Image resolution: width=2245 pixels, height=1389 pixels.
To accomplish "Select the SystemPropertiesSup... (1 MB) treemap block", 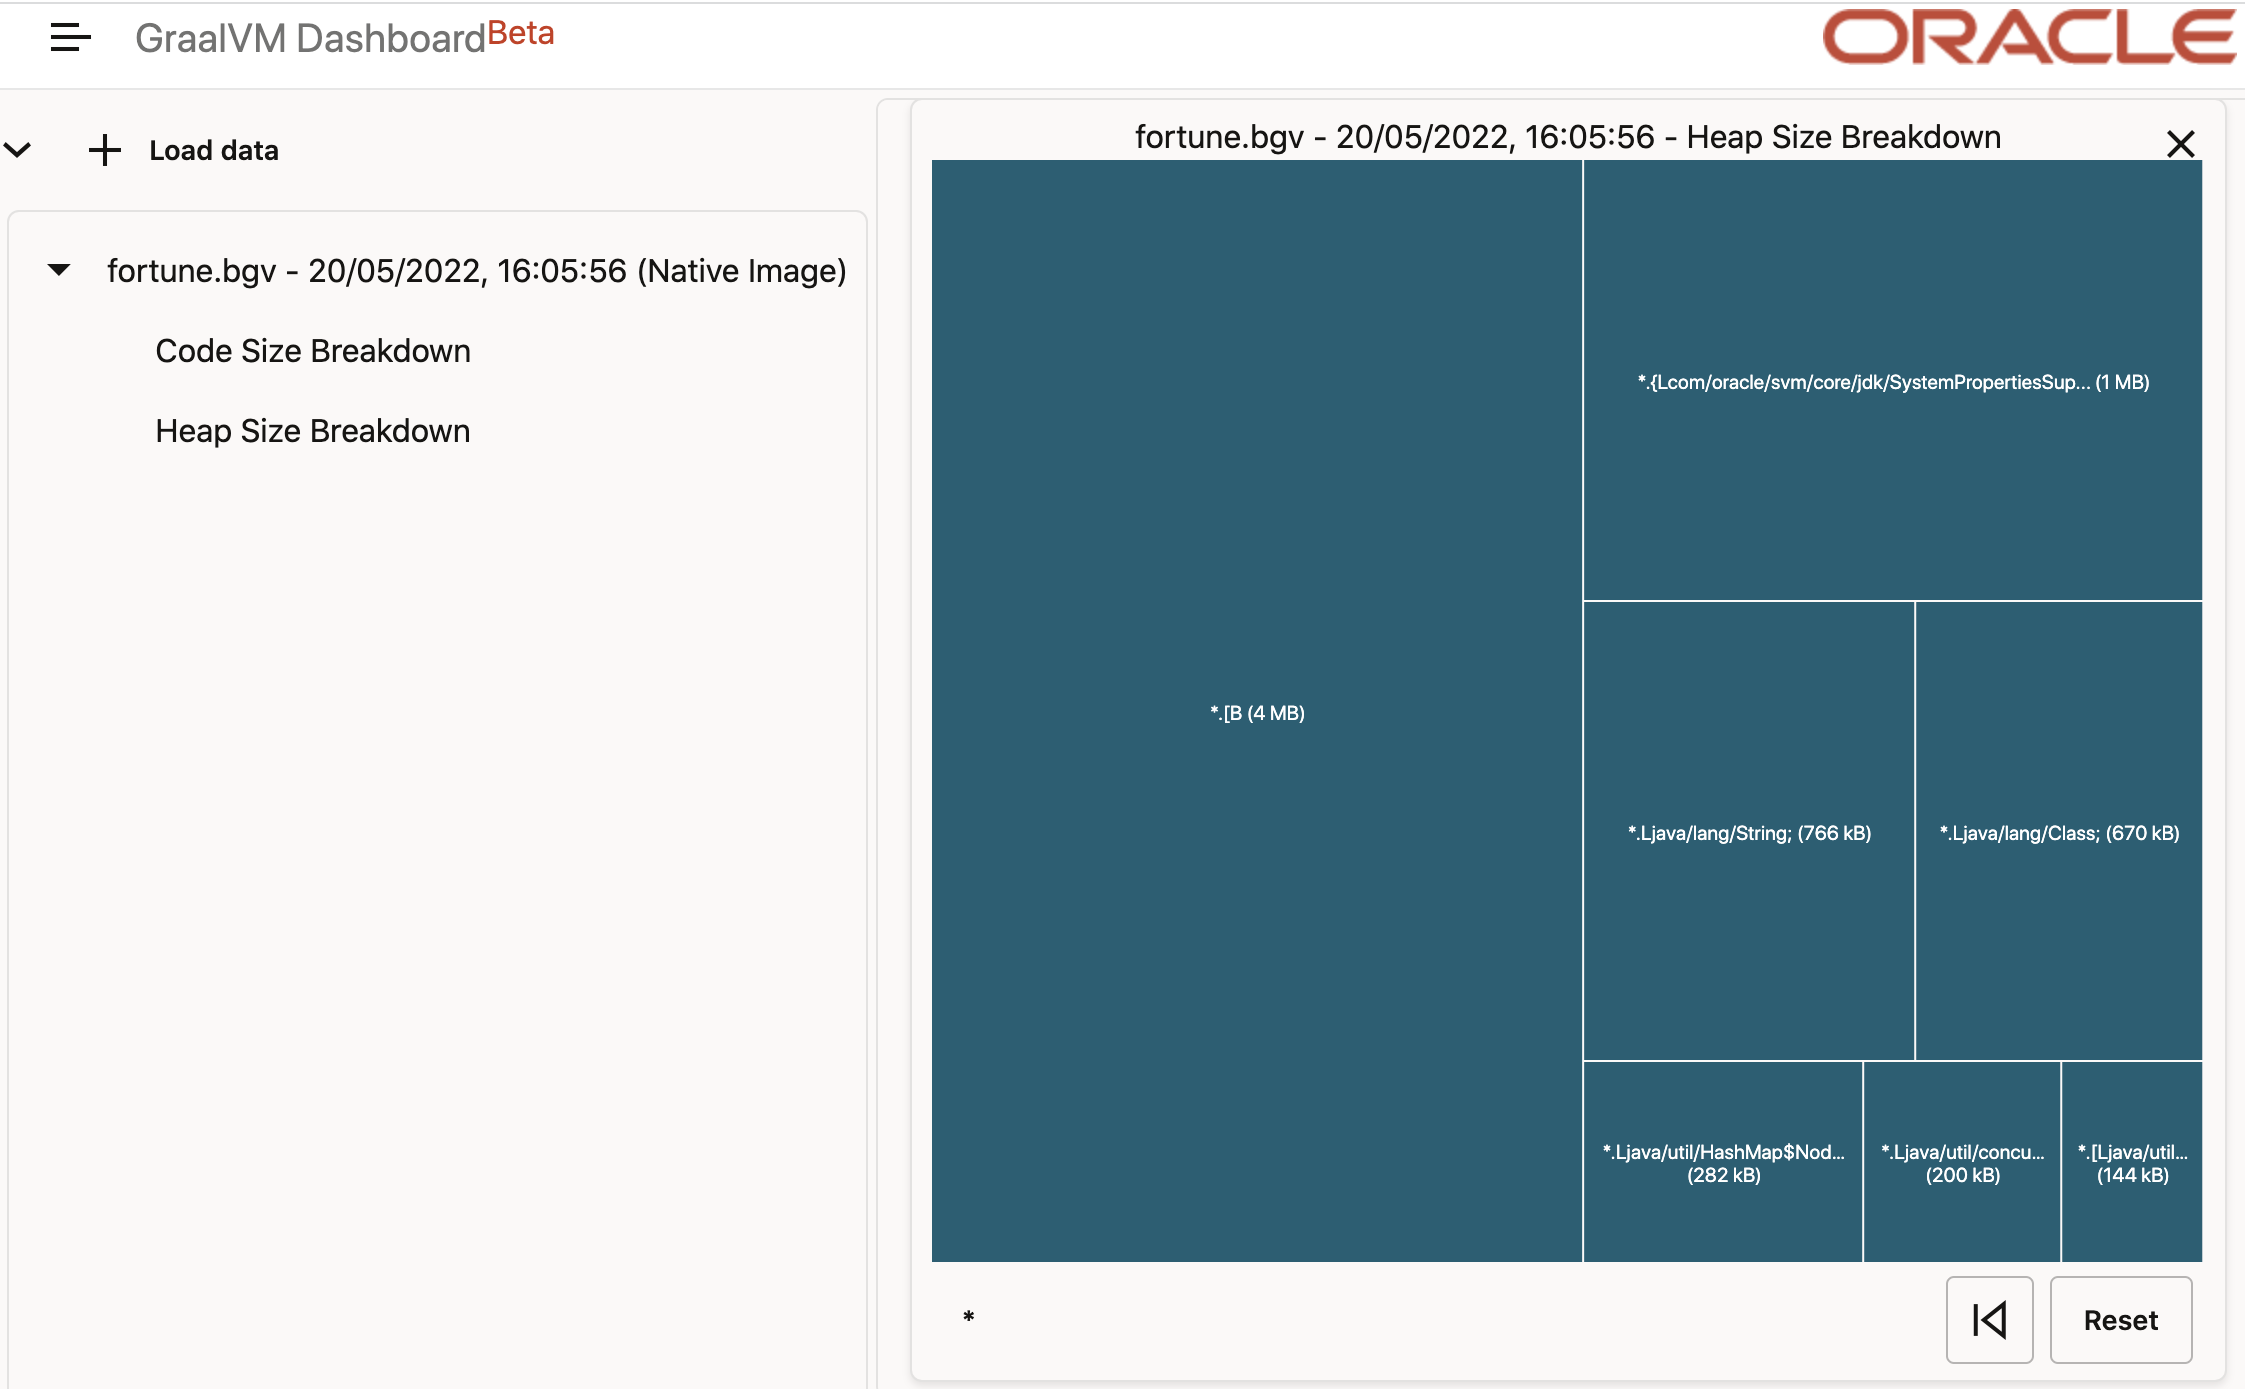I will pos(1893,380).
